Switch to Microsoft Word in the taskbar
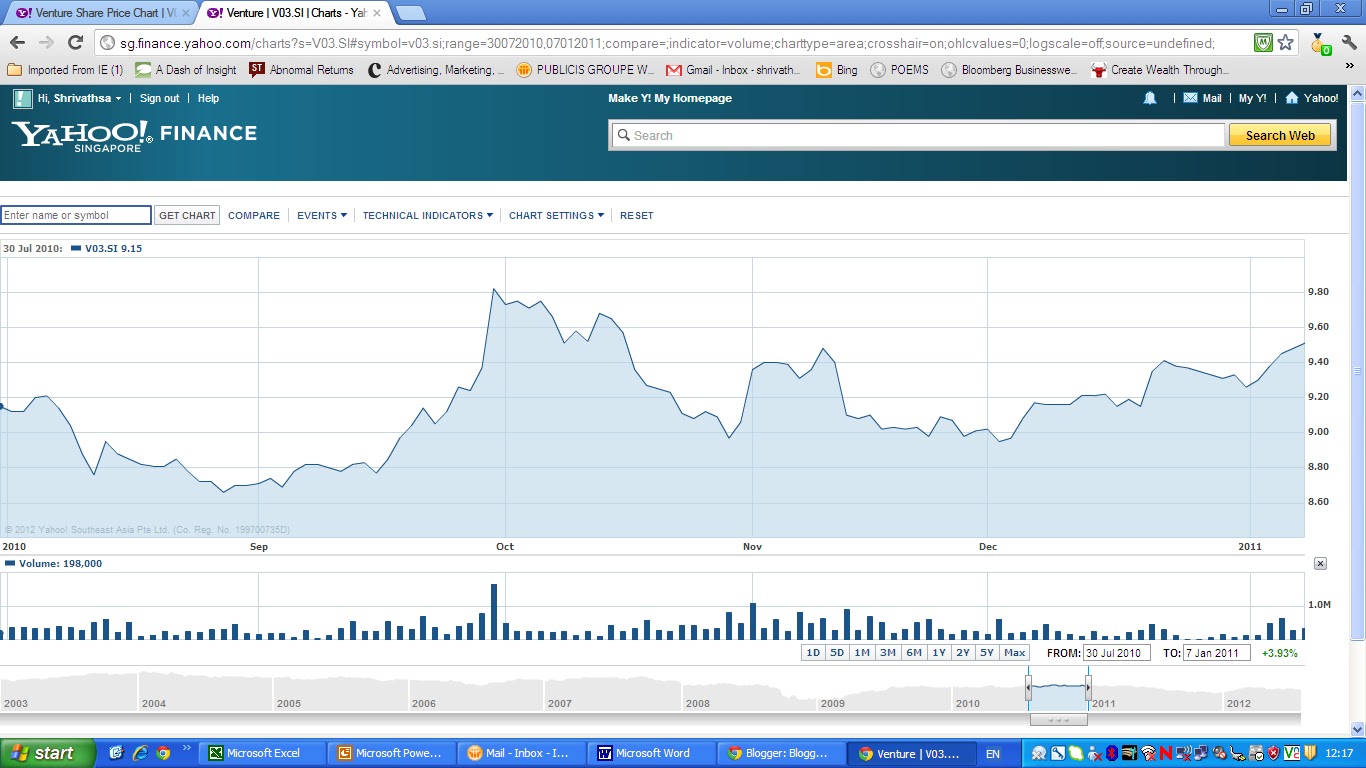1366x768 pixels. coord(652,753)
